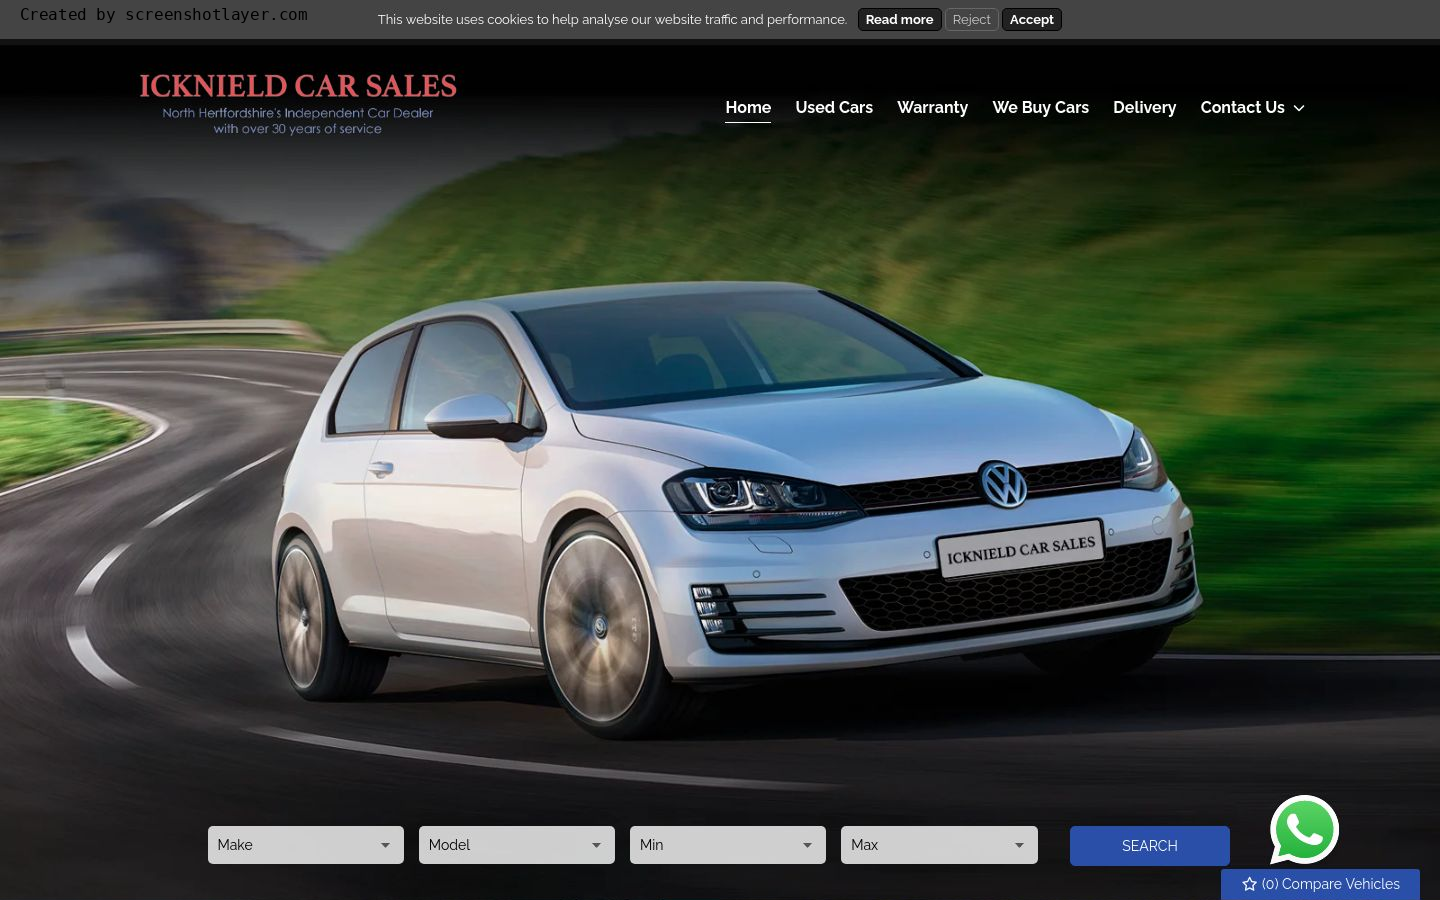1440x900 pixels.
Task: Open the Model dropdown
Action: (x=517, y=845)
